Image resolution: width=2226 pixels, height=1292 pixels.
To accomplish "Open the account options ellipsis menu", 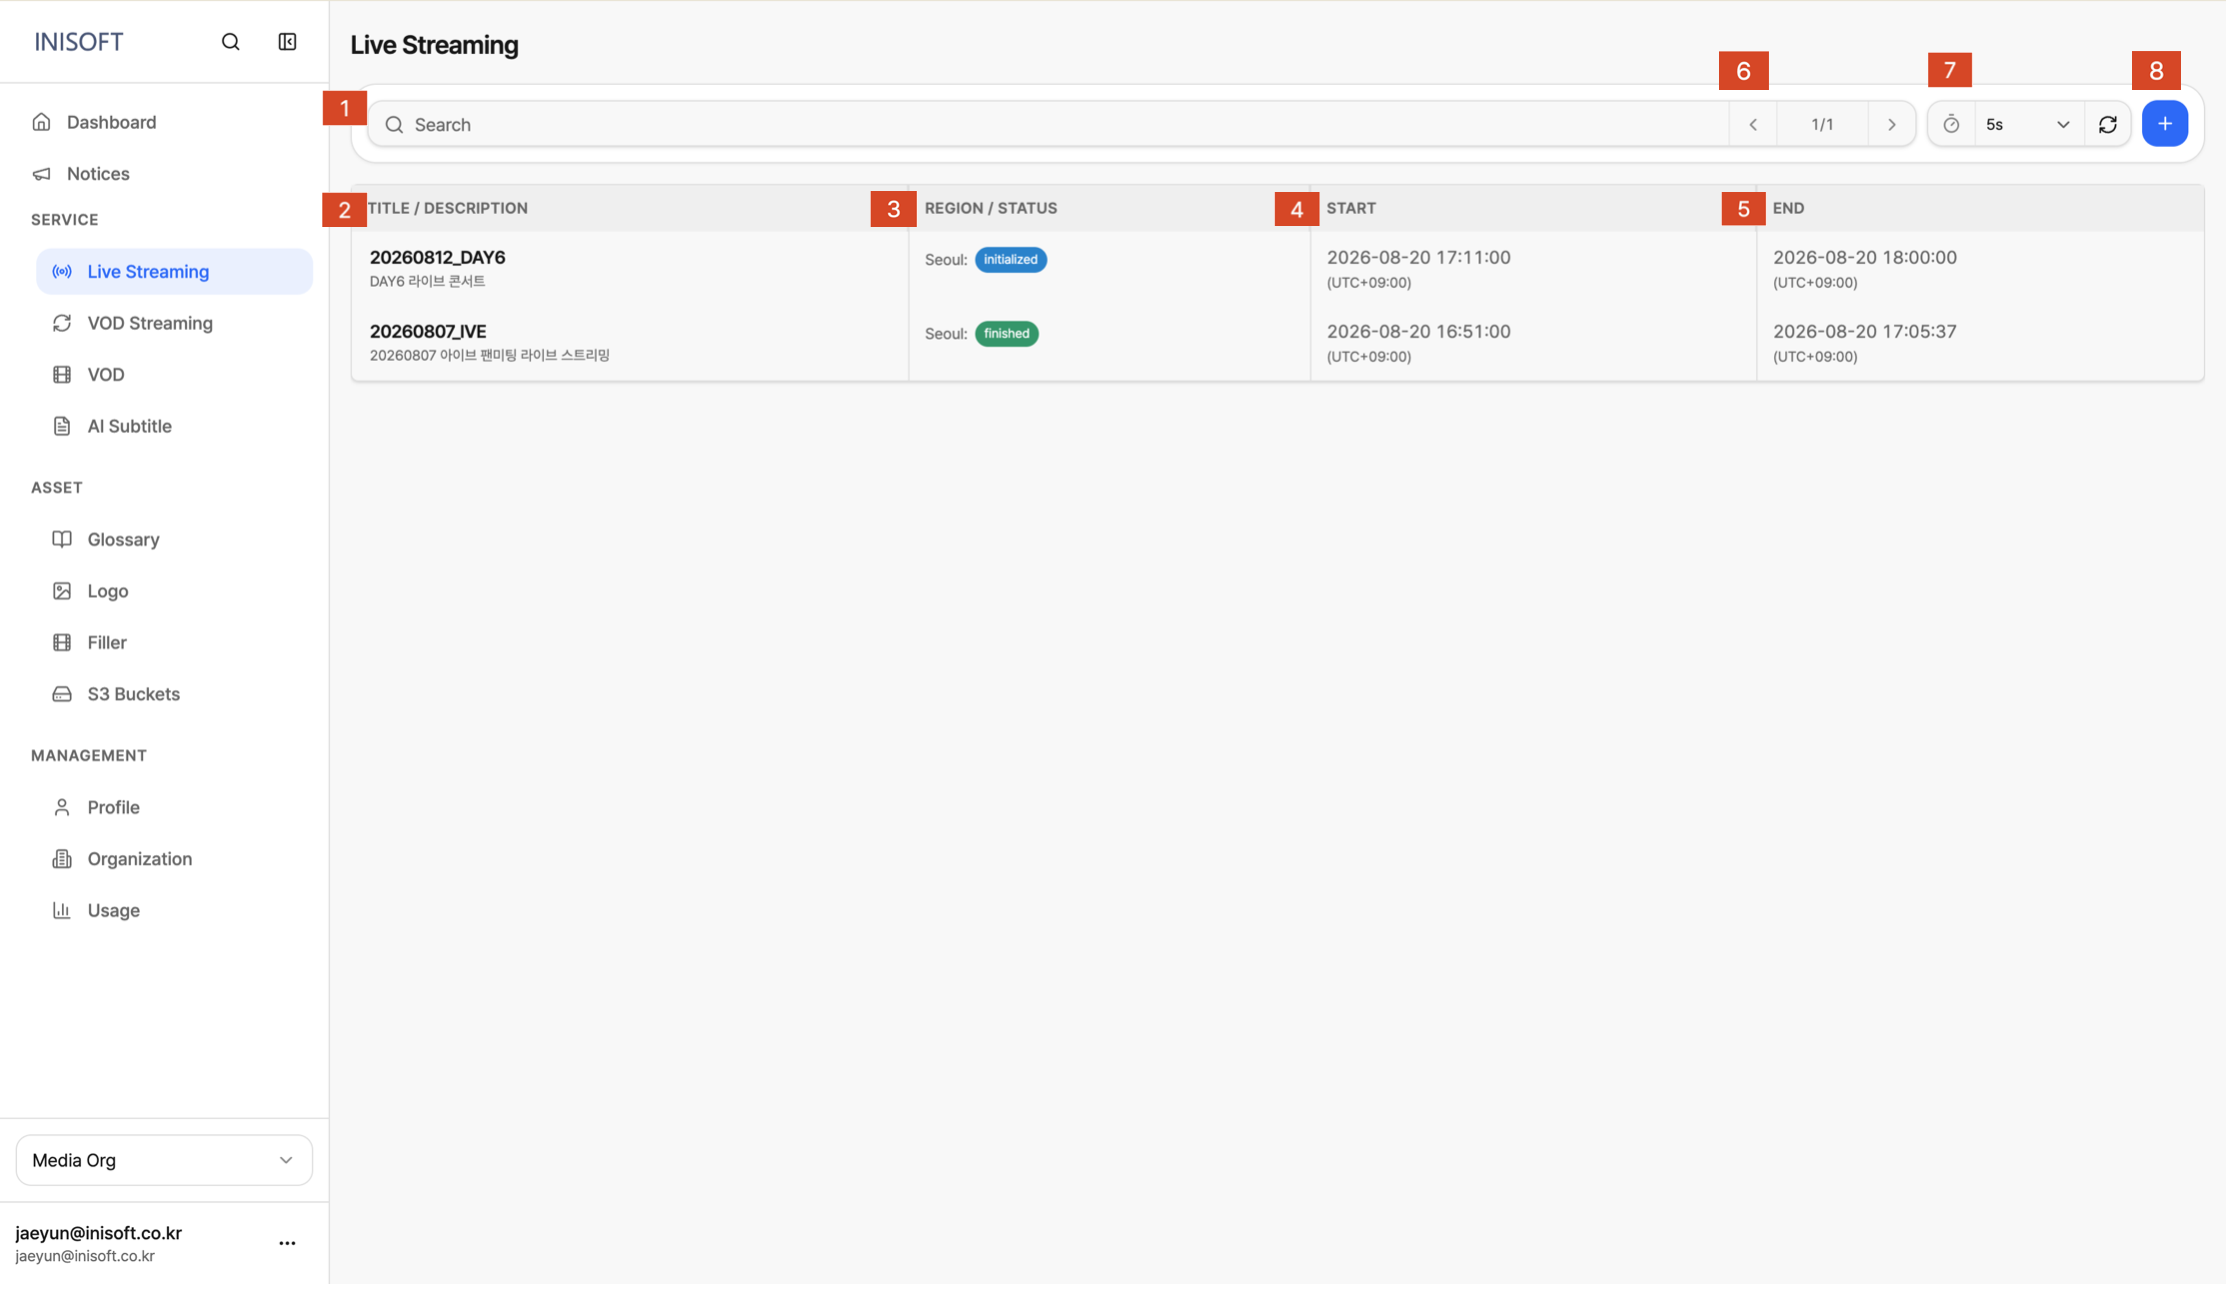I will [287, 1243].
